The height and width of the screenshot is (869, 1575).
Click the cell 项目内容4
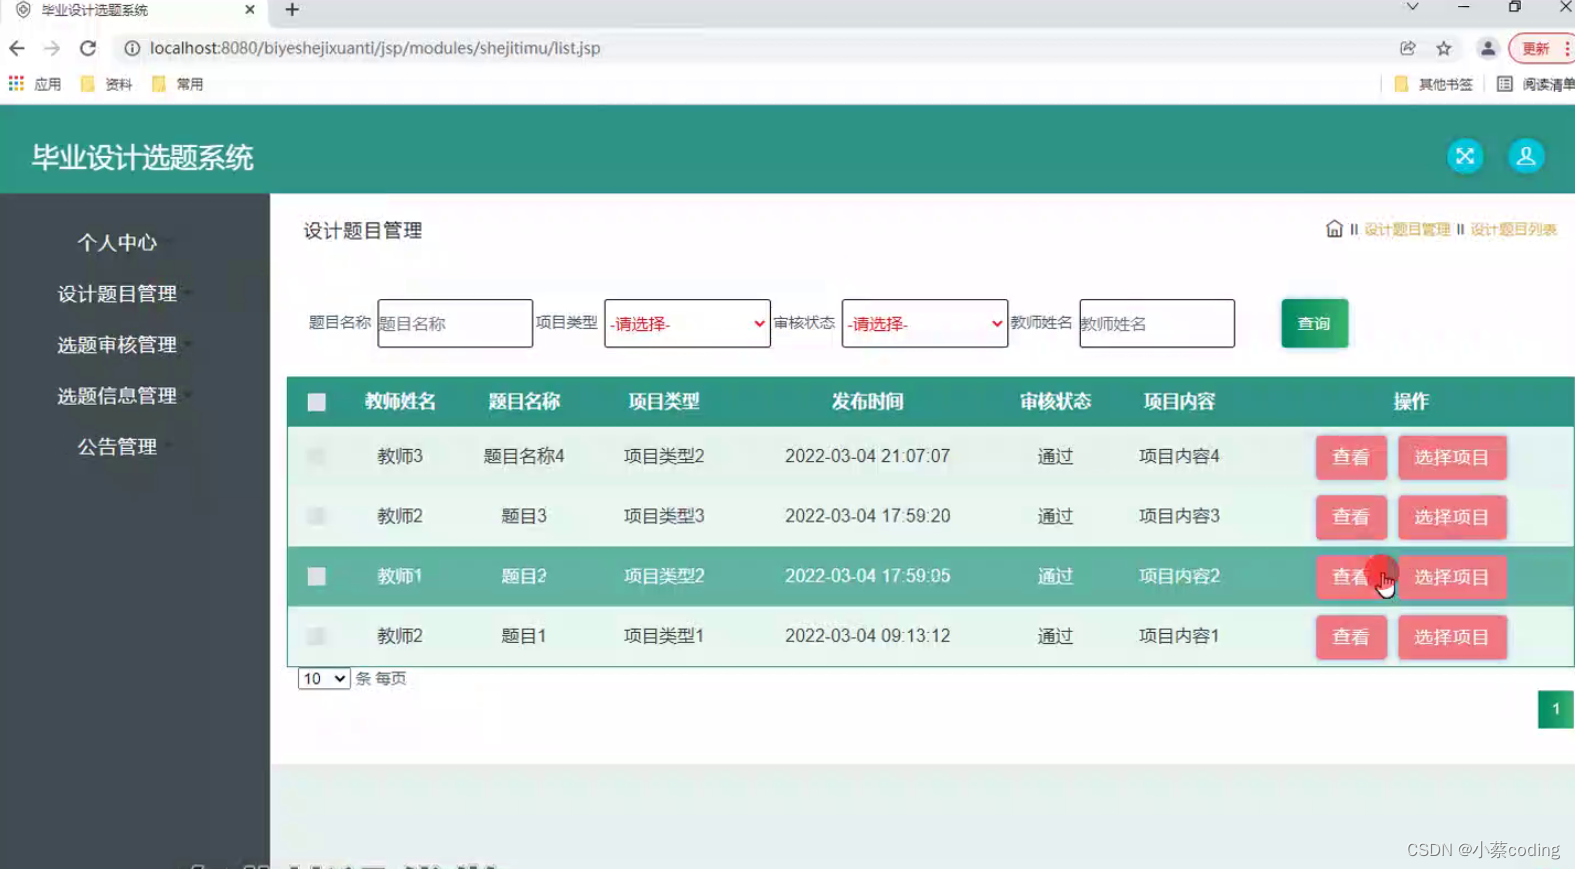pyautogui.click(x=1179, y=456)
